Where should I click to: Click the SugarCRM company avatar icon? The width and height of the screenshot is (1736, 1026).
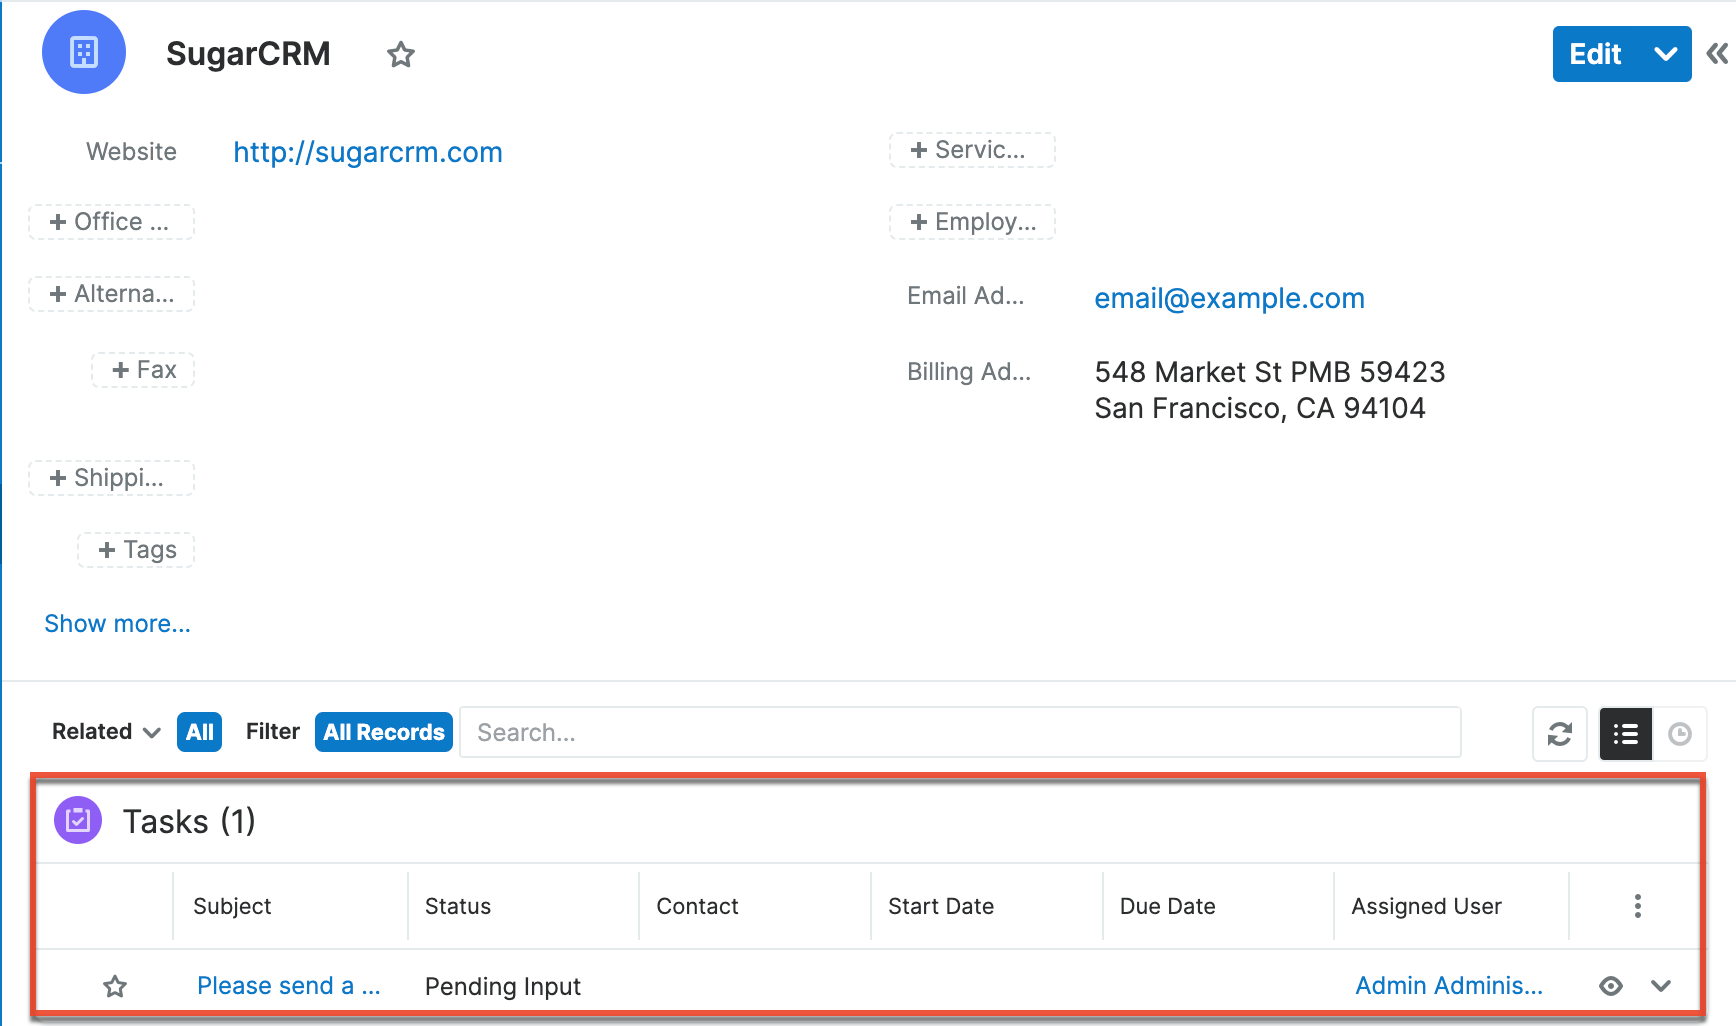(84, 52)
